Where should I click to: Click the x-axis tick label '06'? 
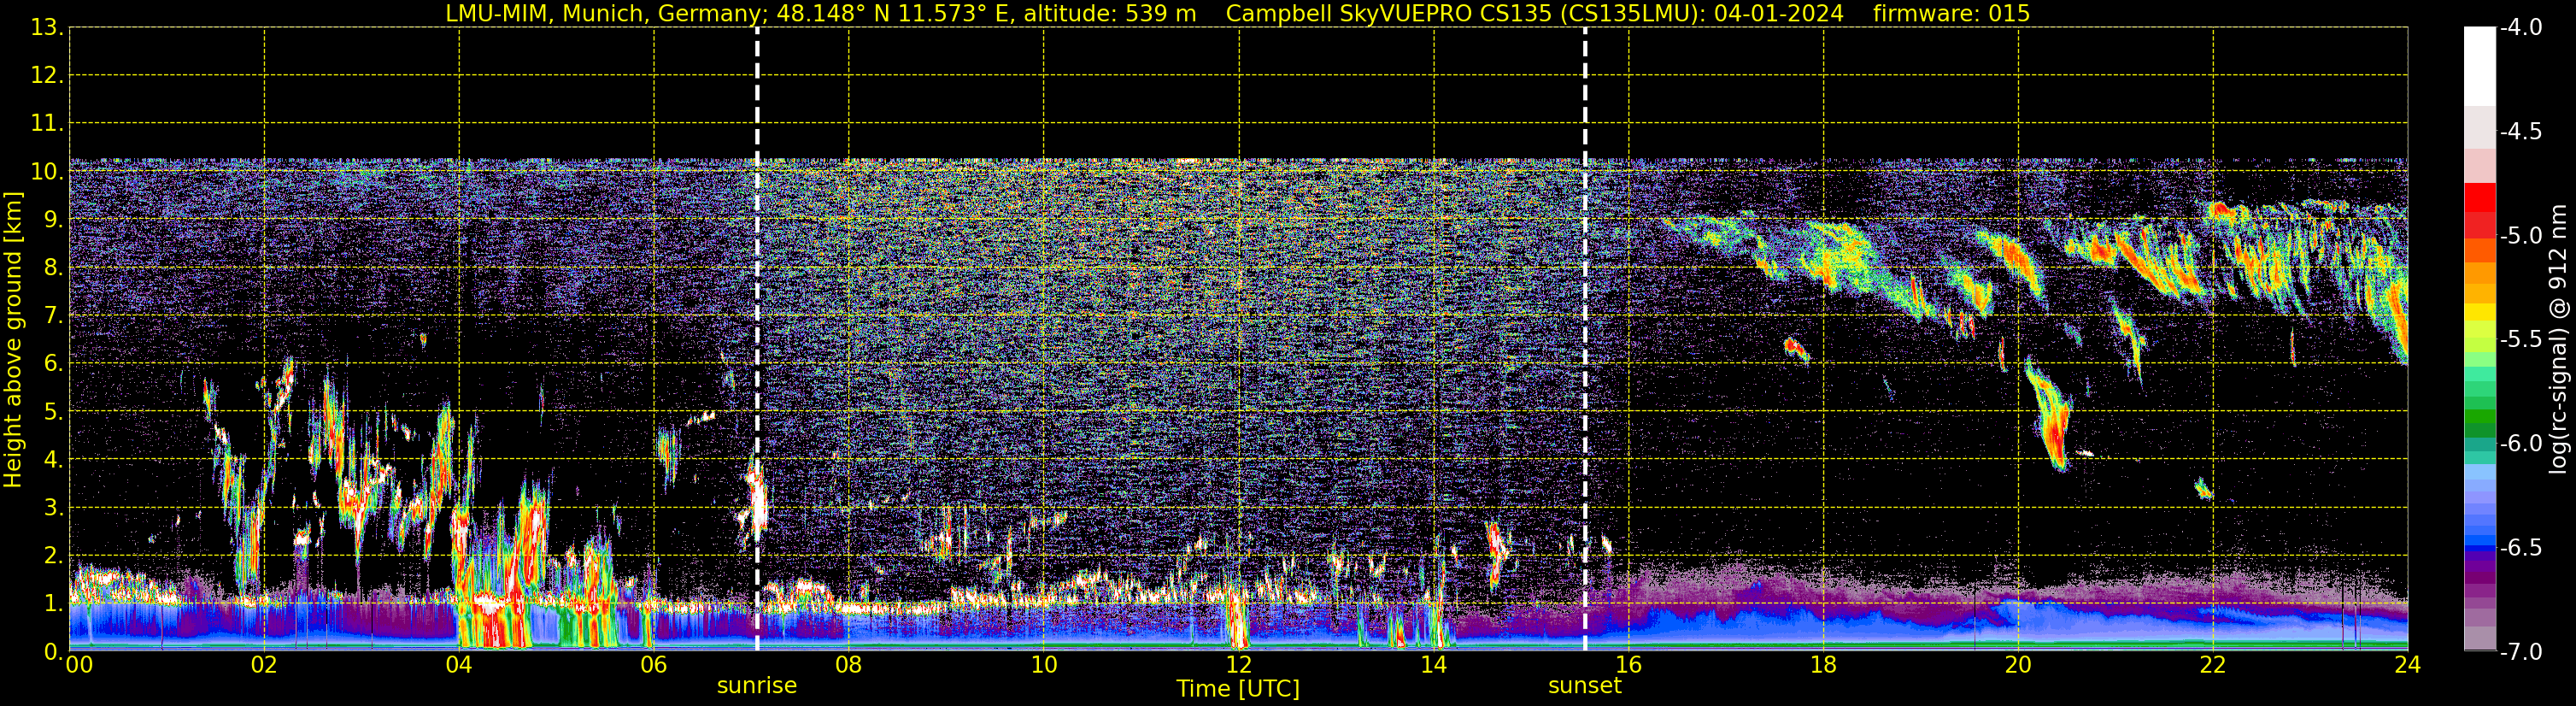[x=654, y=665]
